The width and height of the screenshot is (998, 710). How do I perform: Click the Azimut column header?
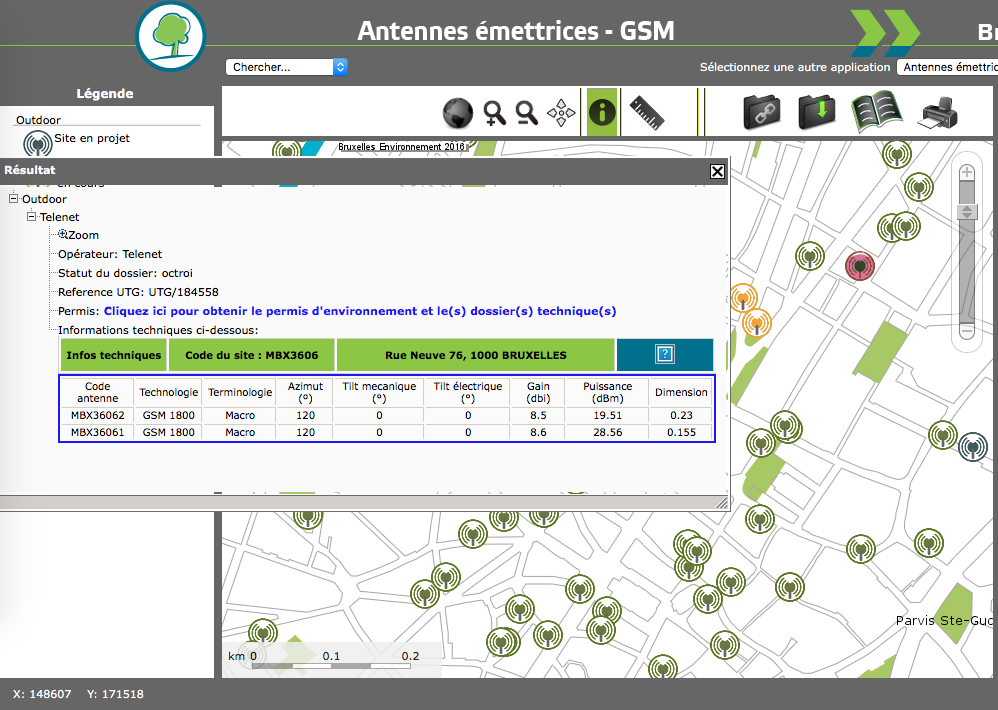click(x=306, y=392)
